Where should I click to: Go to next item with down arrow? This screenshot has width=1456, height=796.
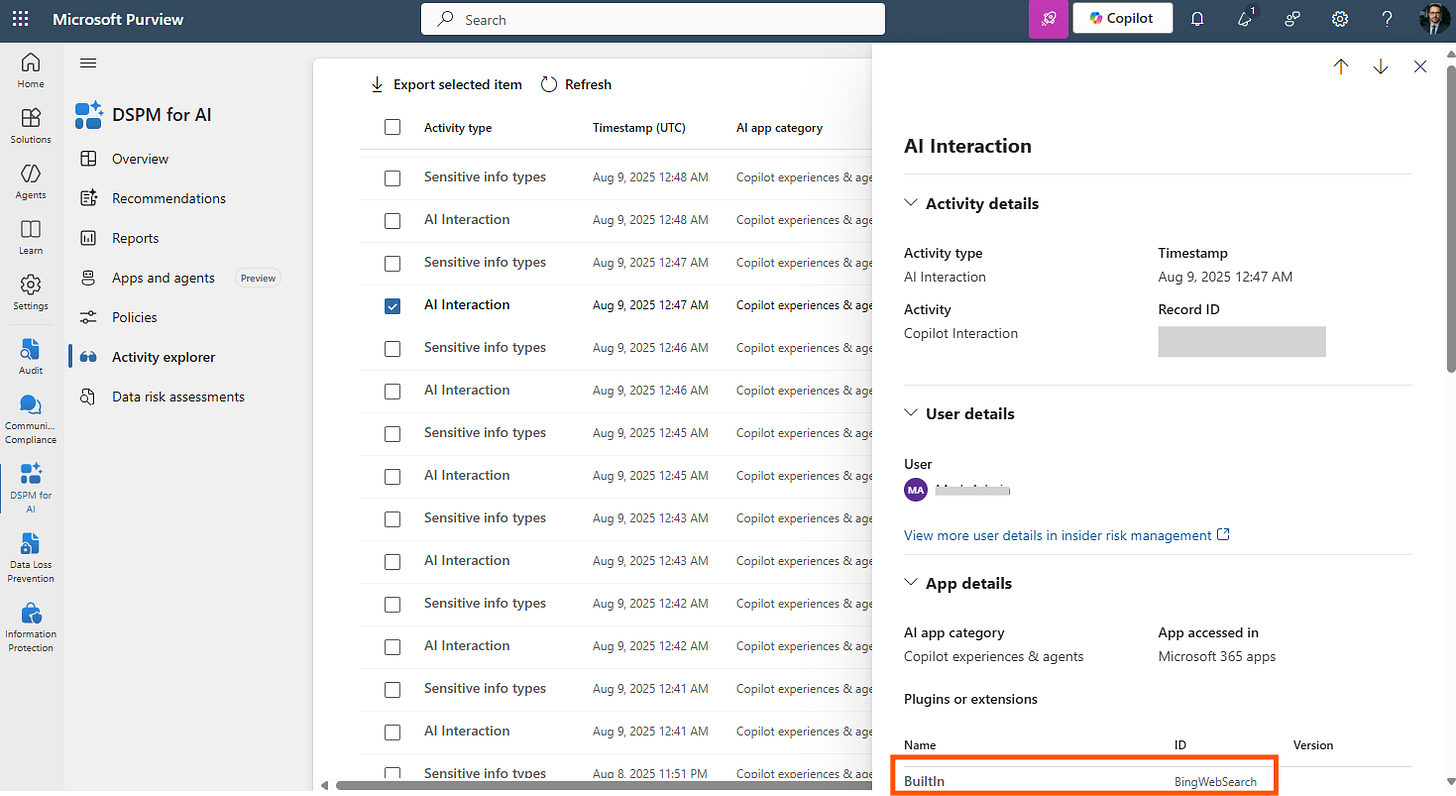[1381, 66]
